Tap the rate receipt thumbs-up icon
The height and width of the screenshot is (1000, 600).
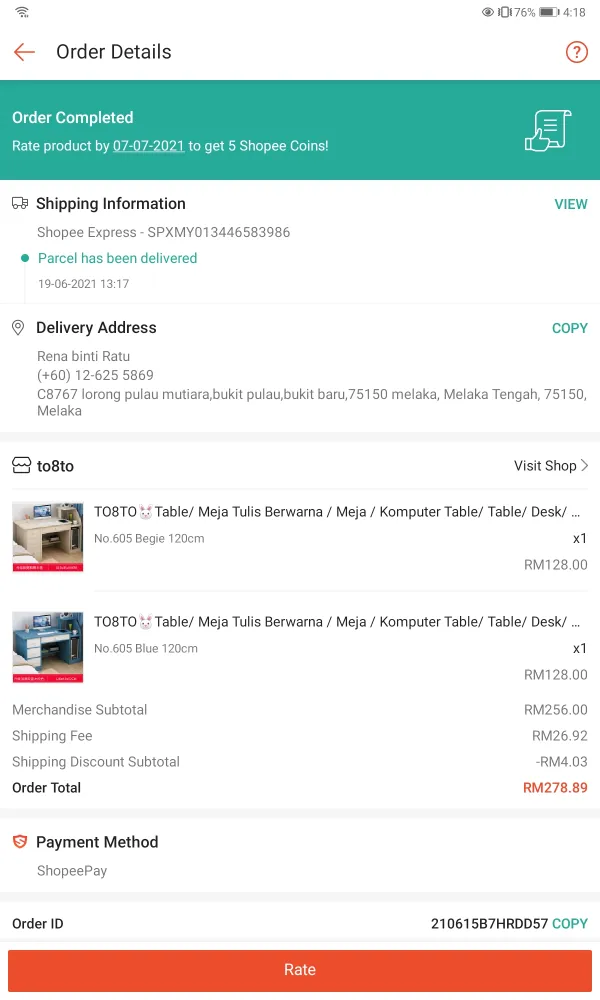548,131
